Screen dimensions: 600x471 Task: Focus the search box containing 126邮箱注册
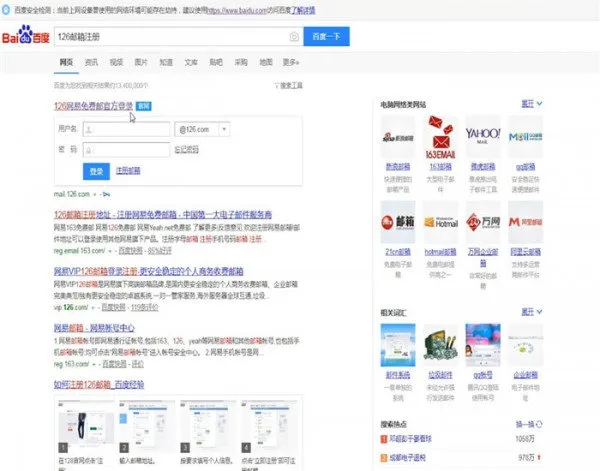tap(172, 37)
